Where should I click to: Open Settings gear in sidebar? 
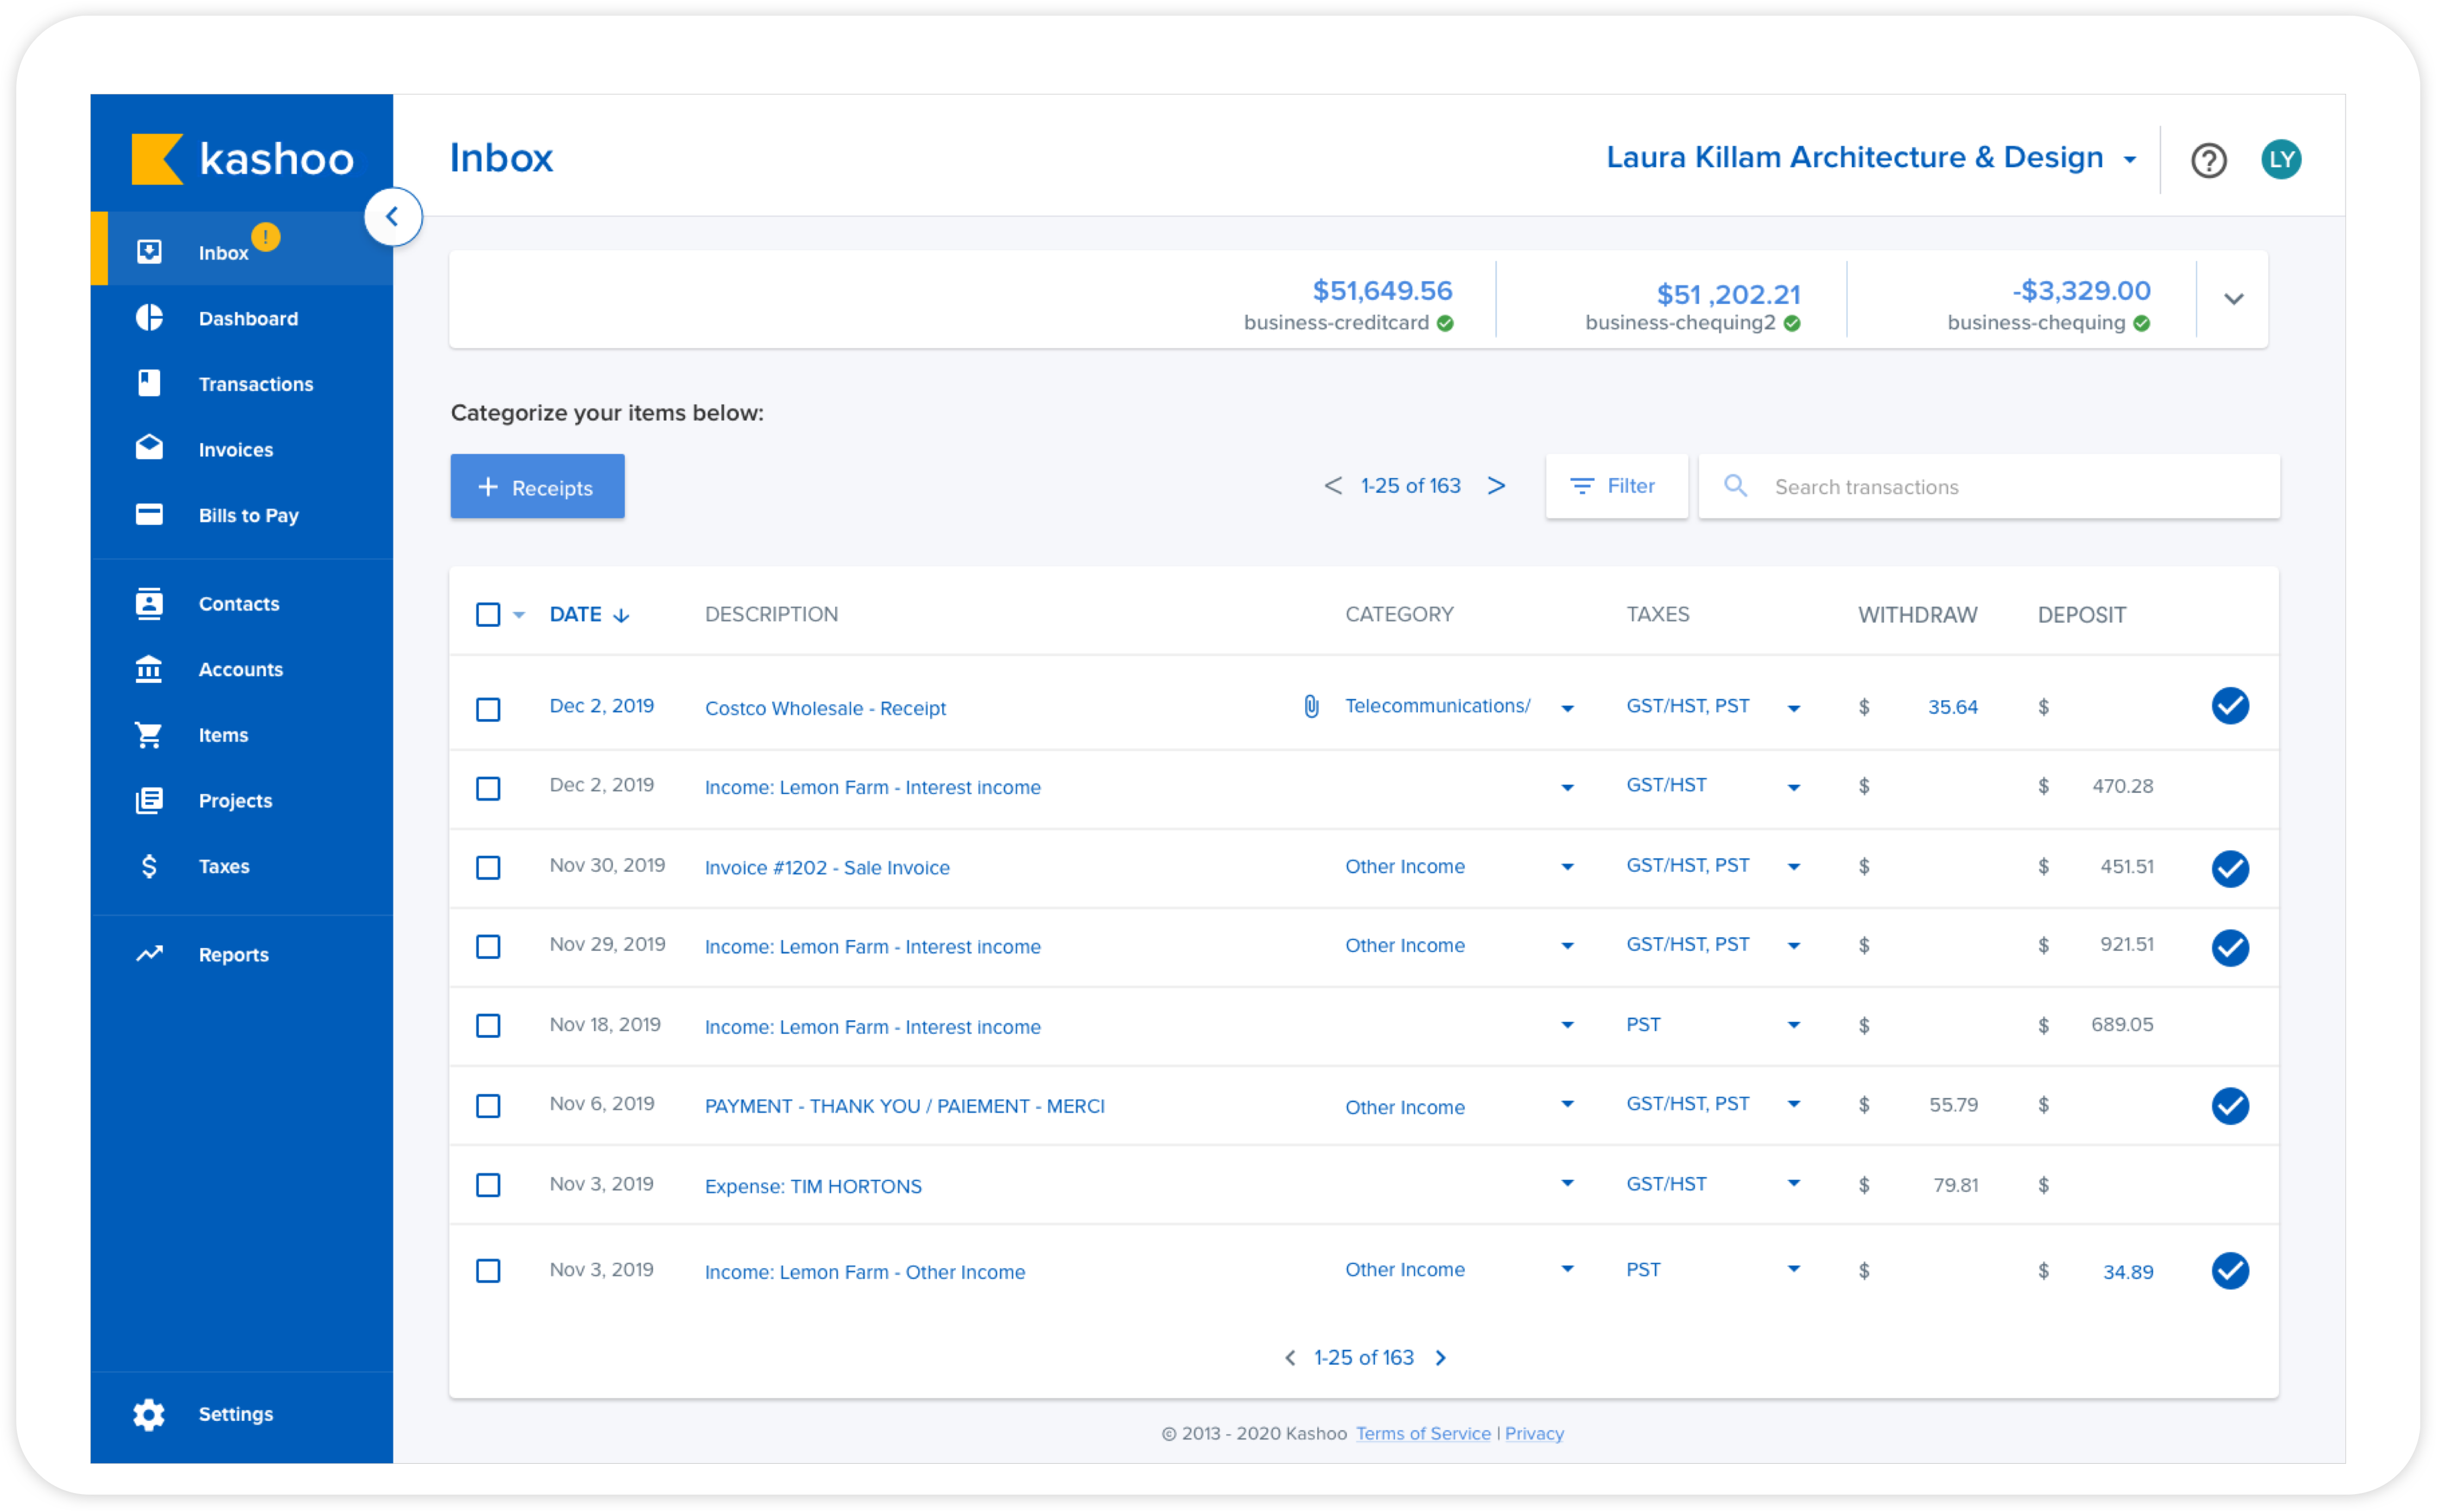149,1414
